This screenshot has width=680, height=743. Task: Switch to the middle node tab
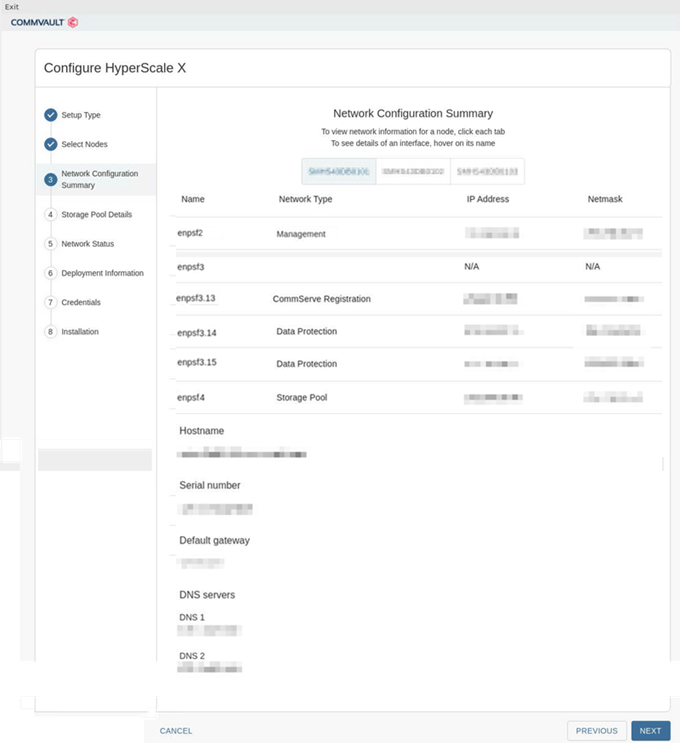point(413,171)
